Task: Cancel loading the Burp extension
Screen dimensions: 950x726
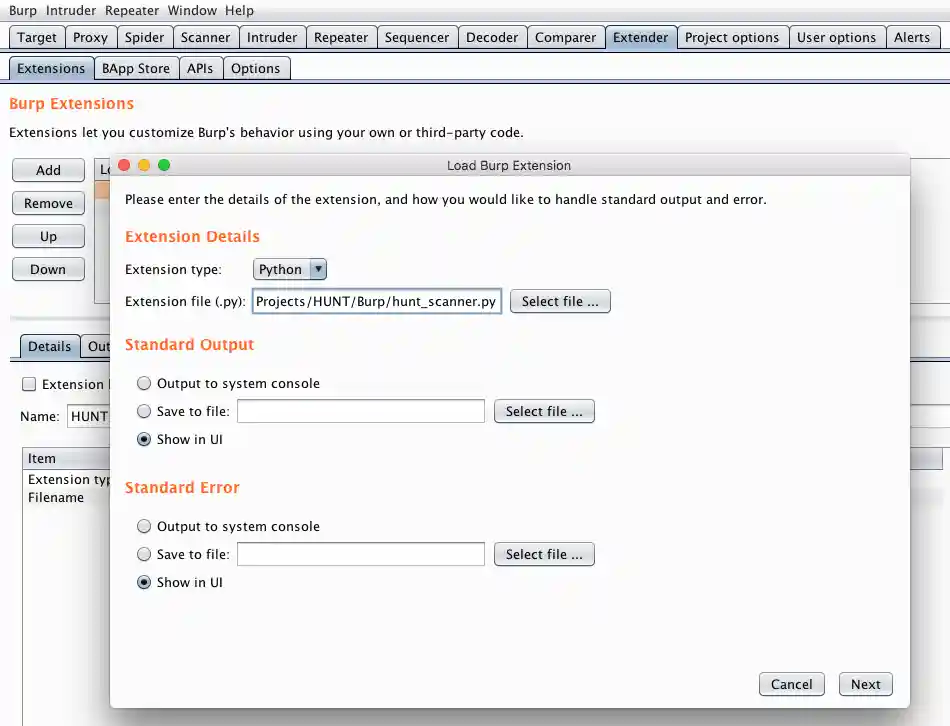Action: (x=791, y=684)
